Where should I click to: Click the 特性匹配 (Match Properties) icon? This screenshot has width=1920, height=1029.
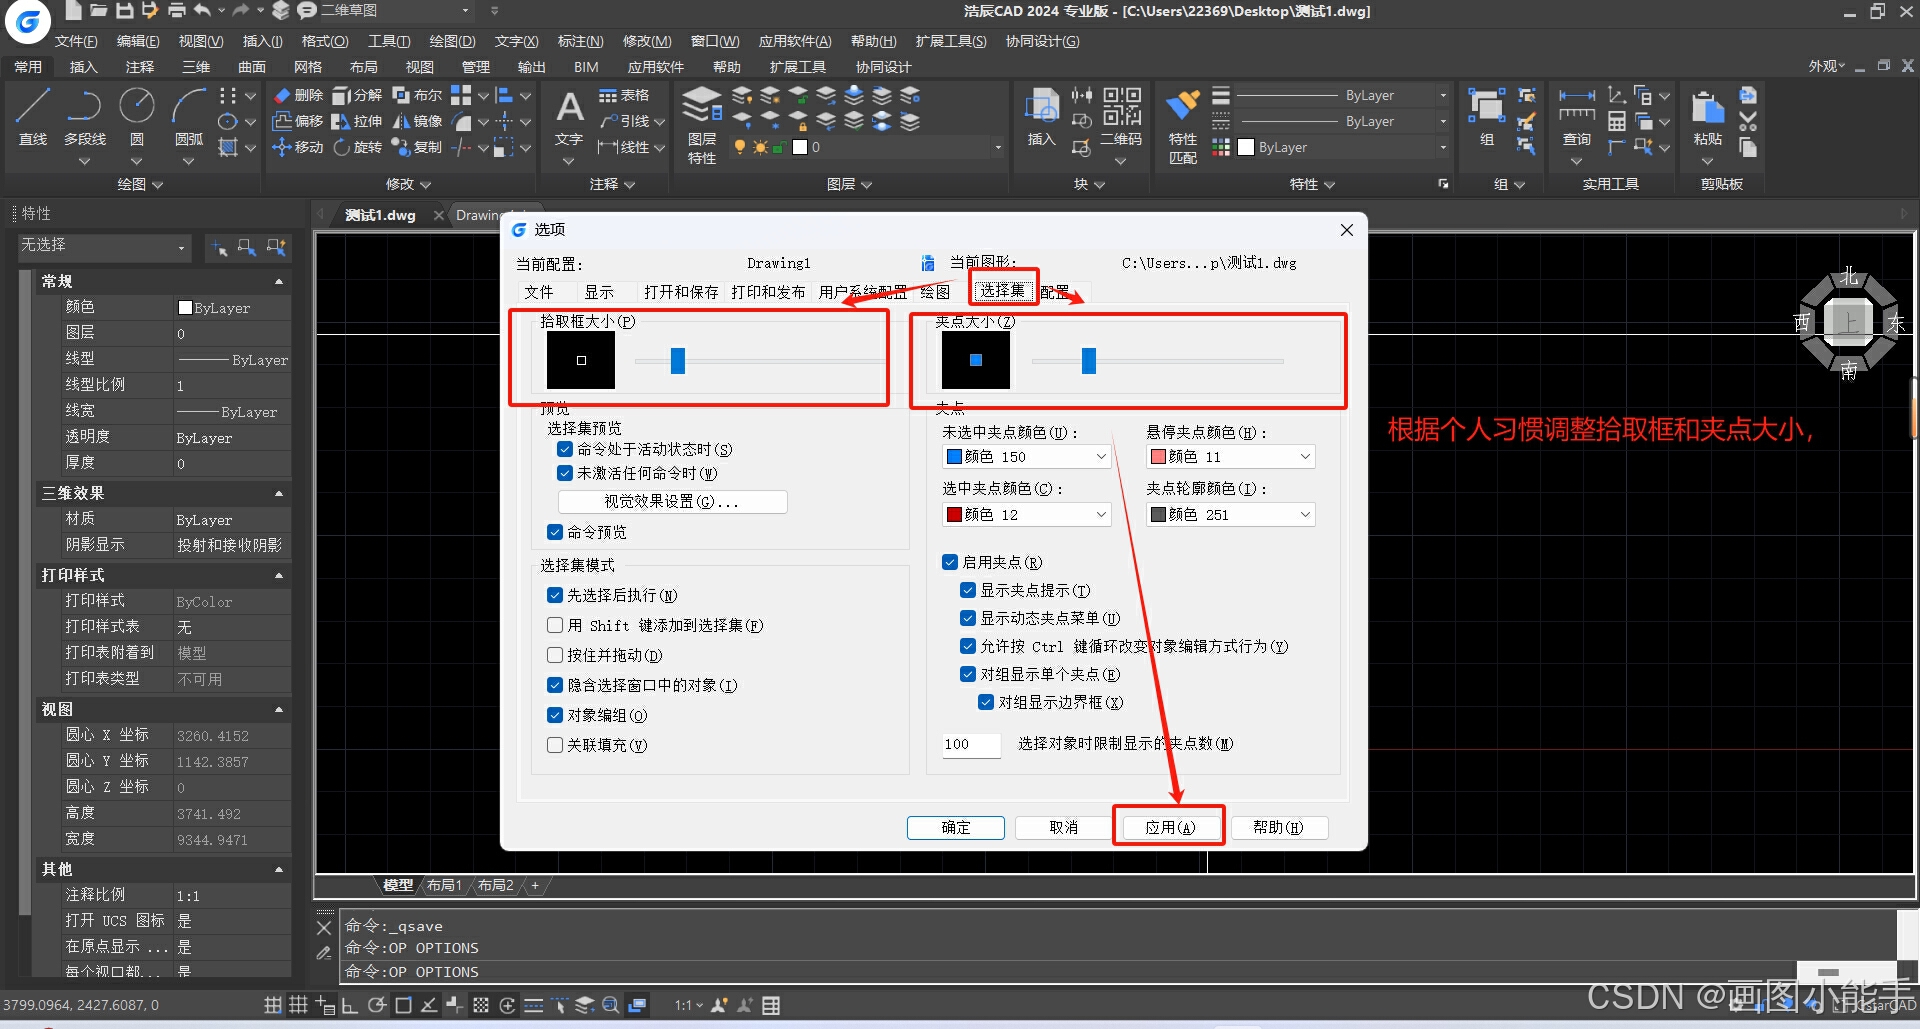(x=1183, y=125)
